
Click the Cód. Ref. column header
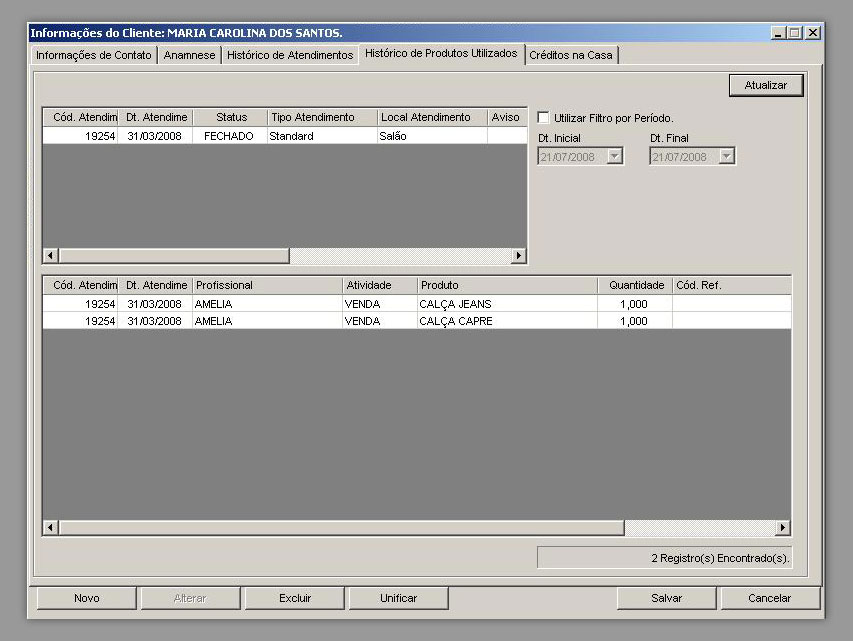point(732,285)
